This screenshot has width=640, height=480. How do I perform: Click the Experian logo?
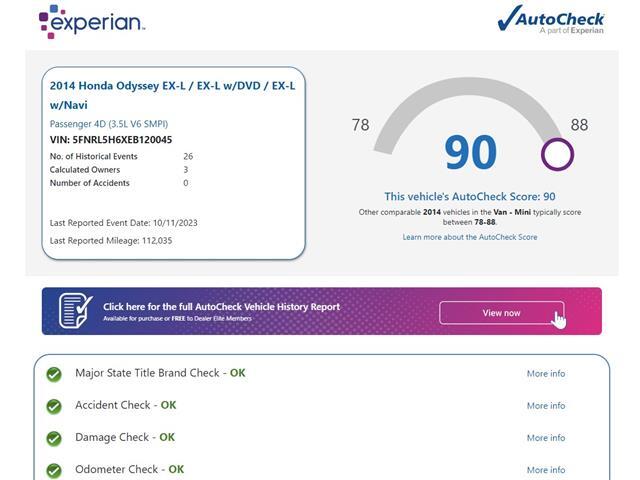coord(92,22)
